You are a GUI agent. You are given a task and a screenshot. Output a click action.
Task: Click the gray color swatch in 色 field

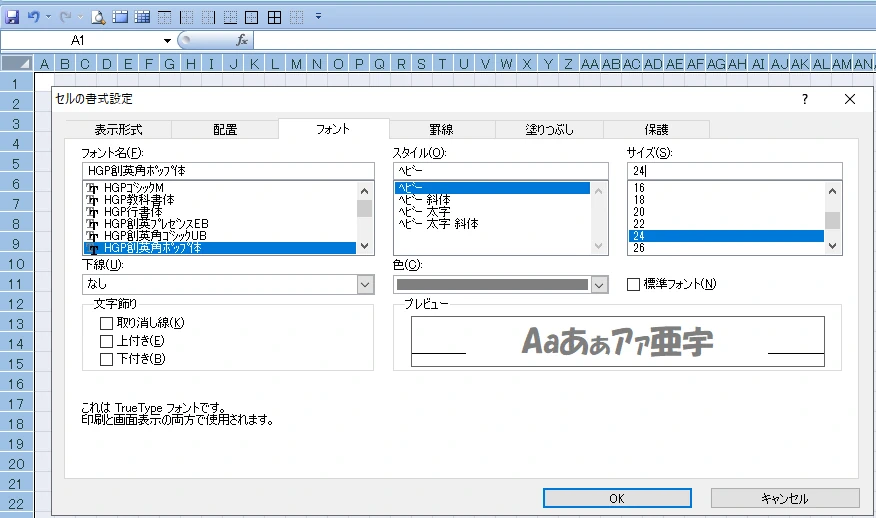tap(492, 285)
